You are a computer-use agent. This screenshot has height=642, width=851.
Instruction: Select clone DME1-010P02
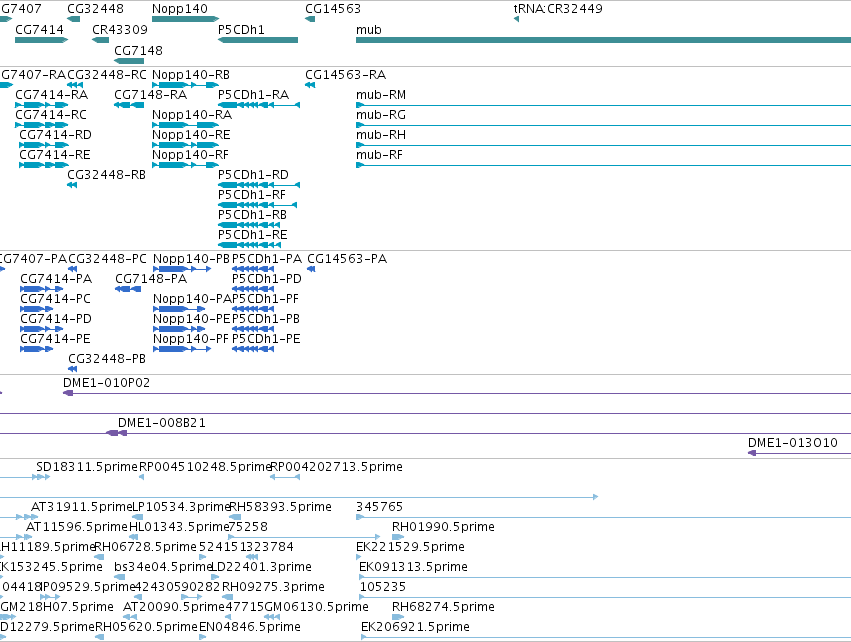tap(457, 393)
